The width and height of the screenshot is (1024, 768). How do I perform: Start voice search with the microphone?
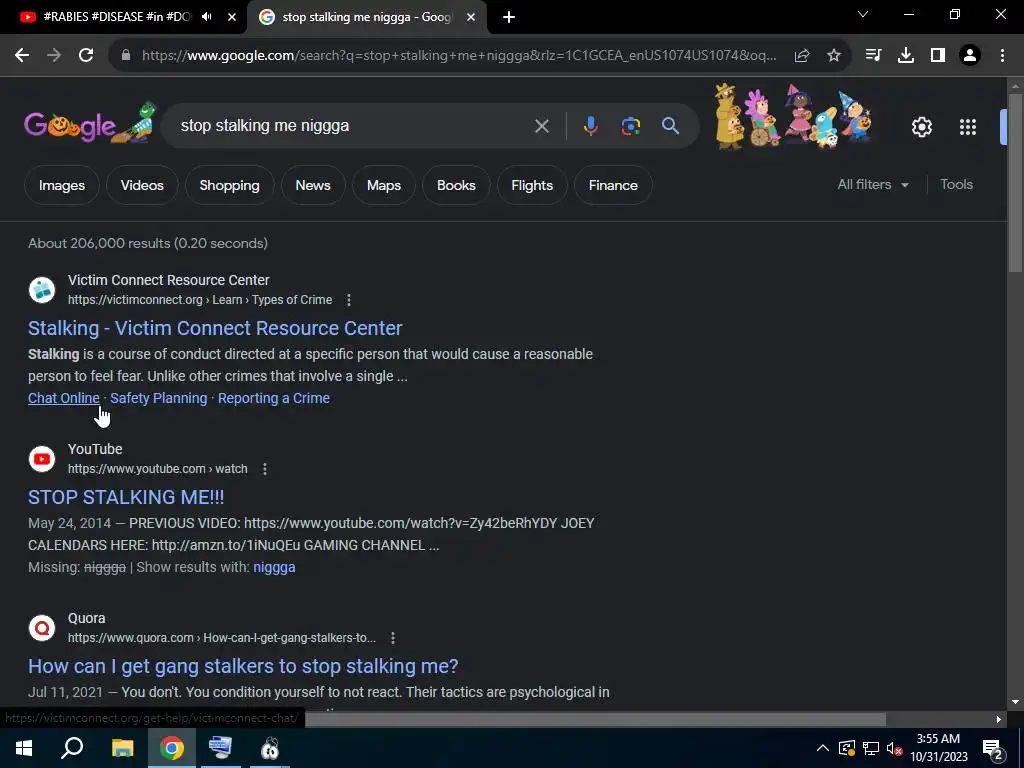[590, 125]
